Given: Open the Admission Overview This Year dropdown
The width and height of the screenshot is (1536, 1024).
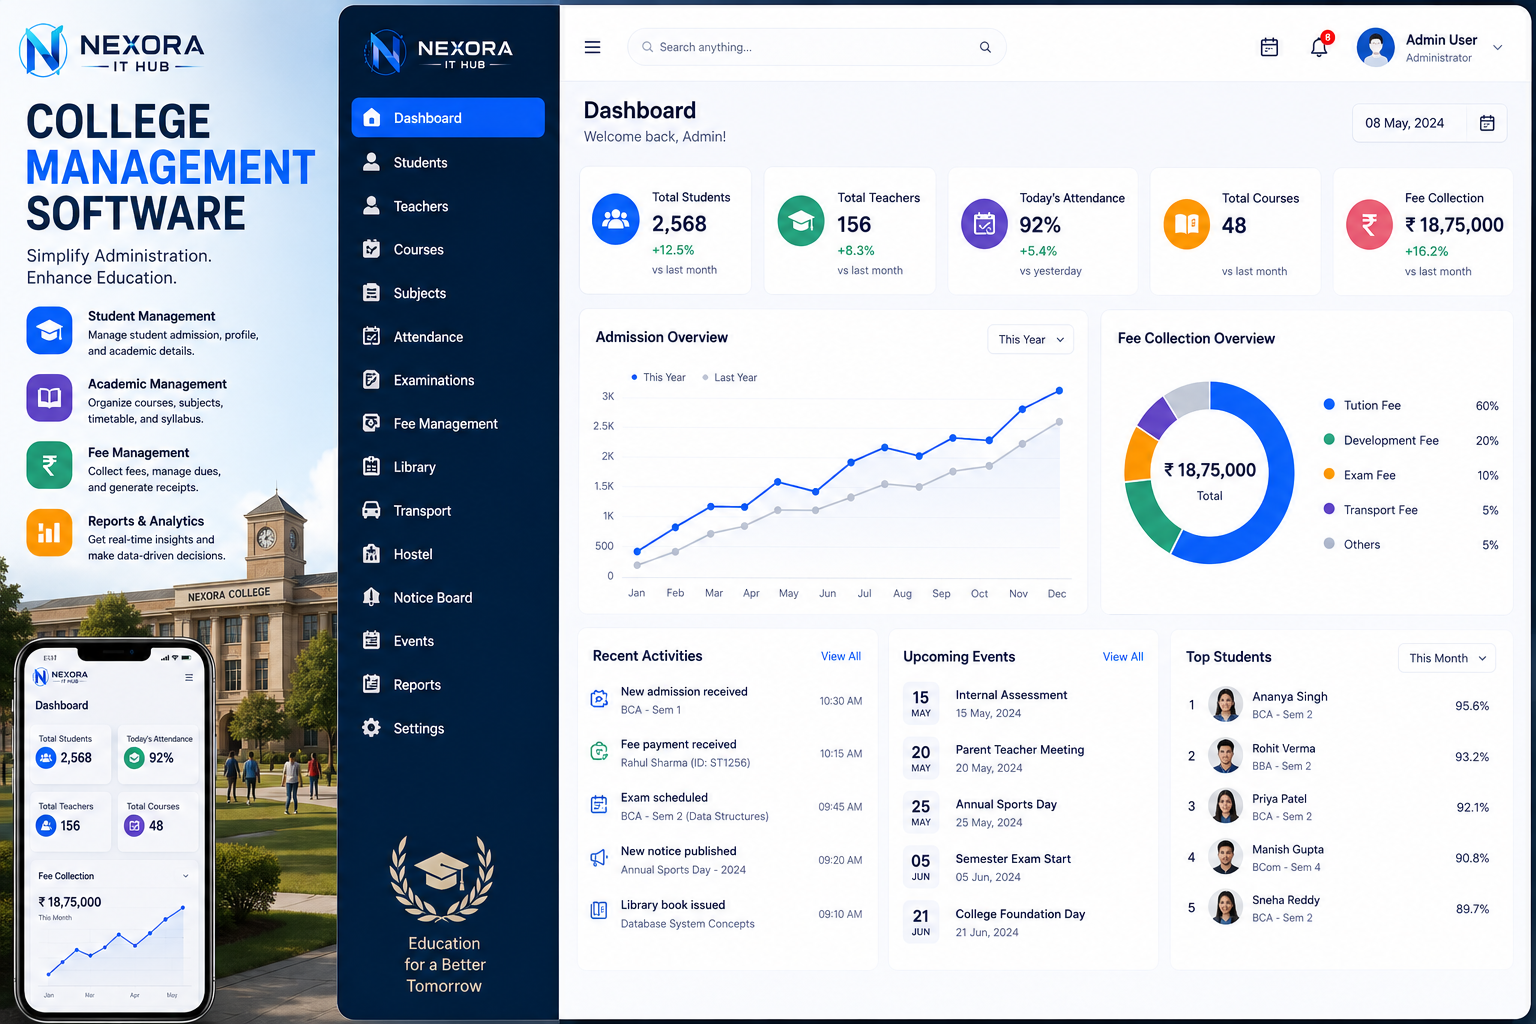Looking at the screenshot, I should click(x=1031, y=340).
